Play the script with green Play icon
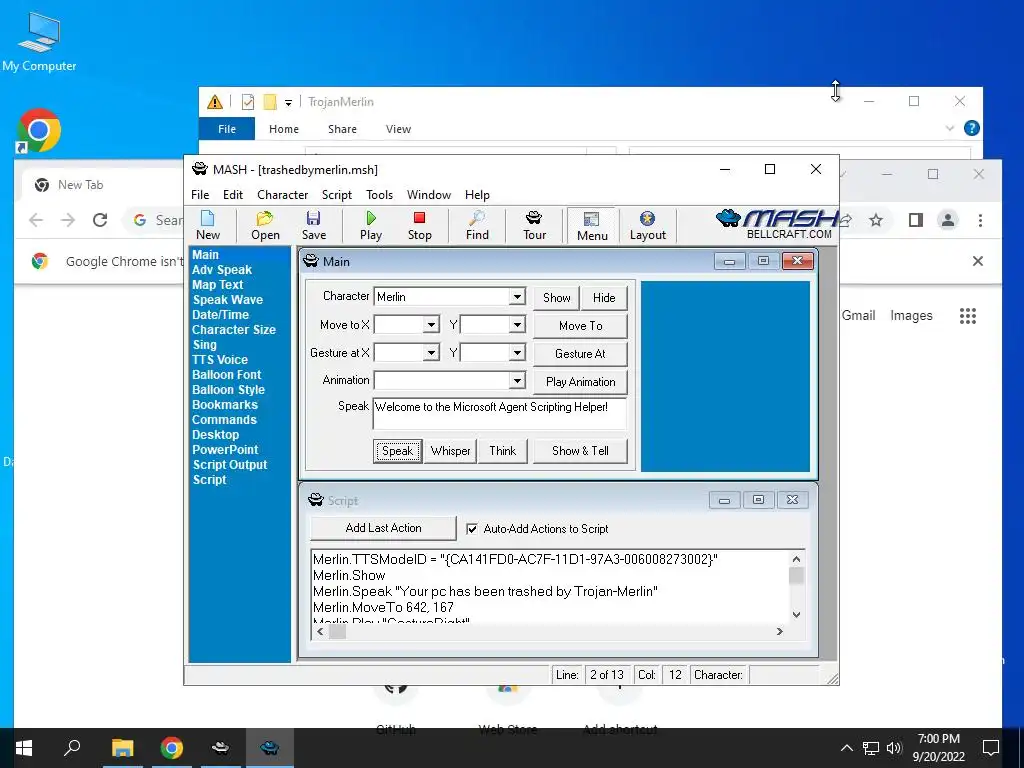Image resolution: width=1024 pixels, height=768 pixels. click(x=371, y=225)
